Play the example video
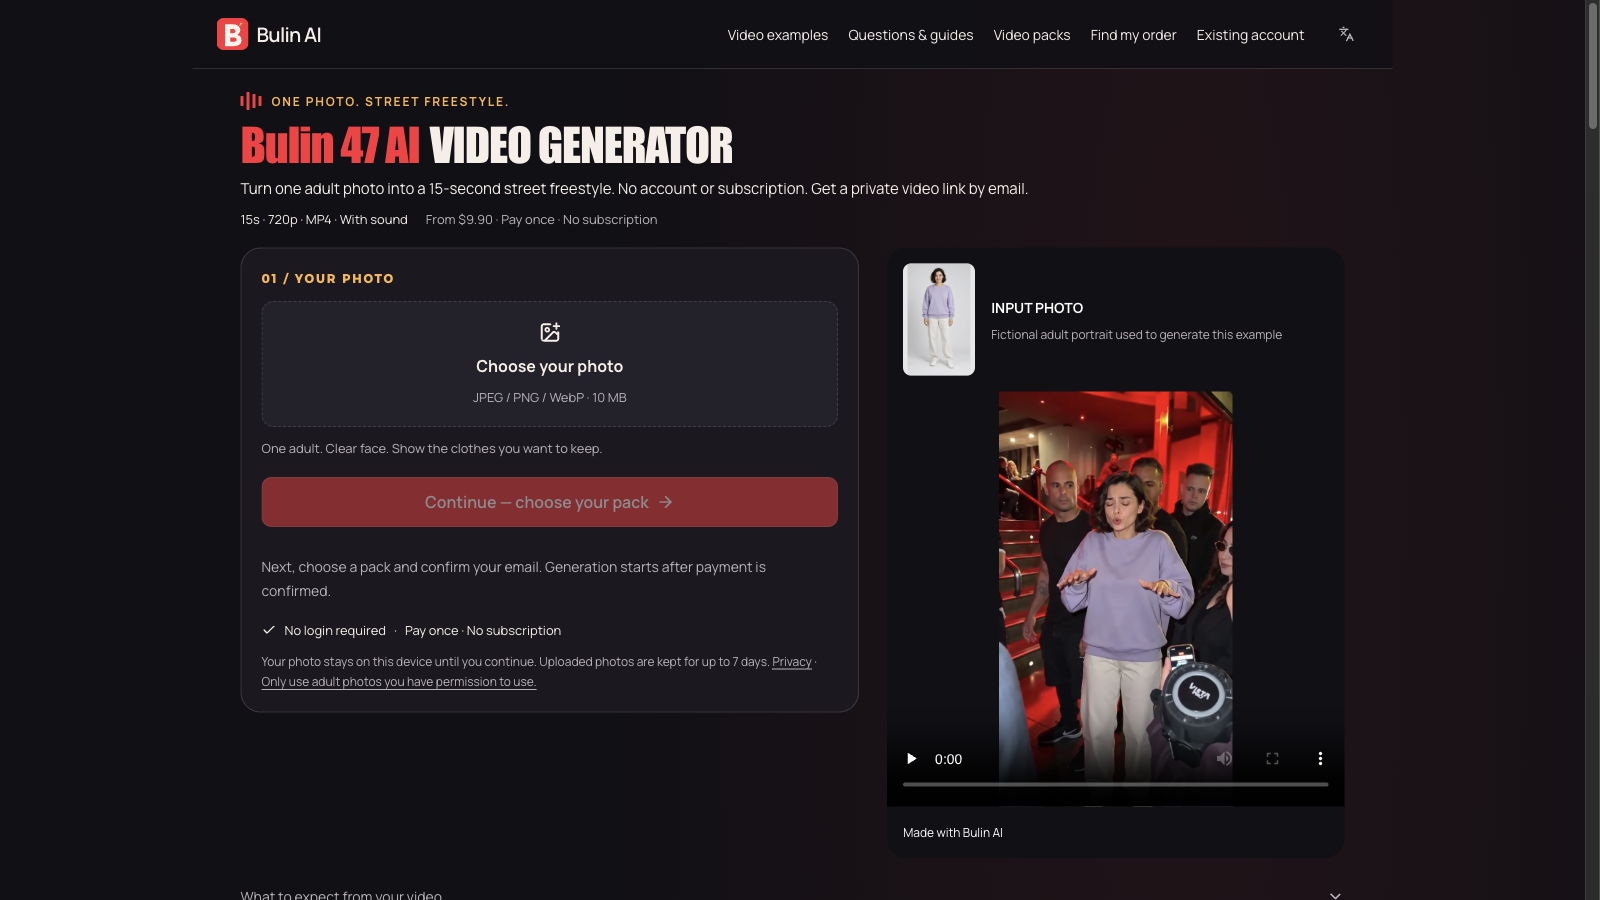 911,759
